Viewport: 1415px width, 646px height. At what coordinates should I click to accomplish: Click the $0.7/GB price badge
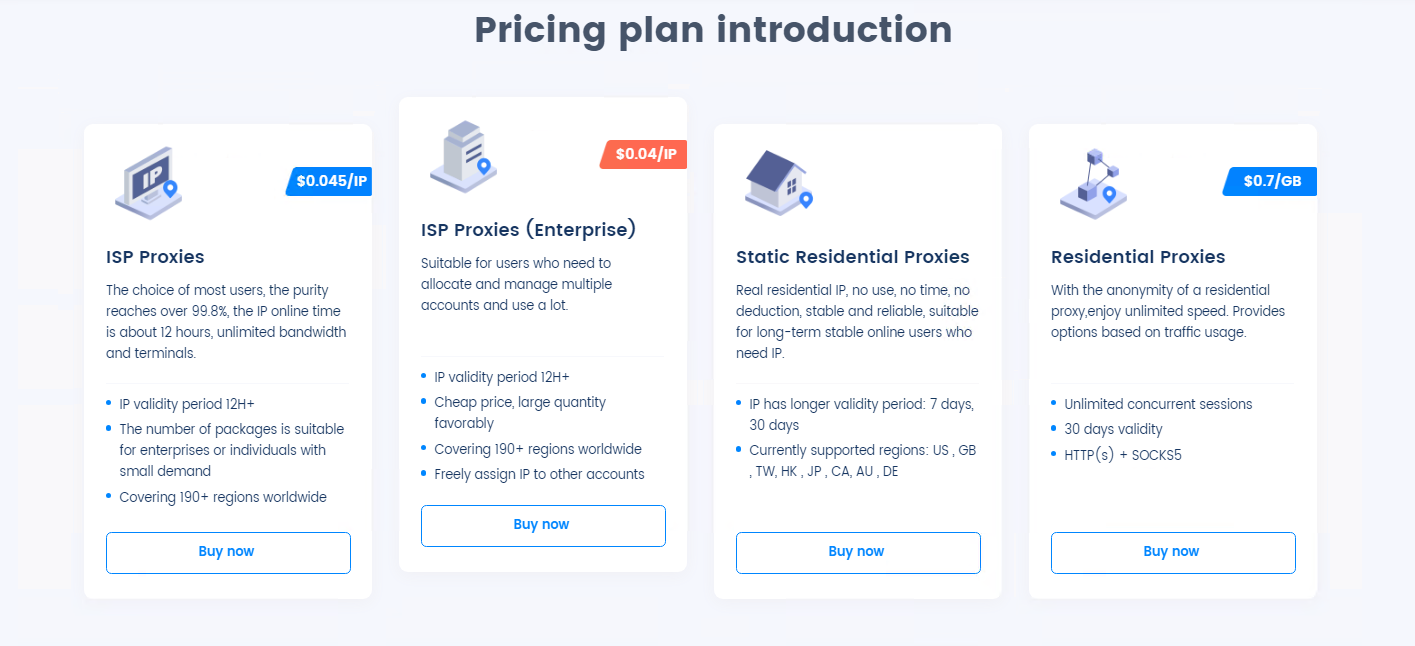tap(1270, 181)
